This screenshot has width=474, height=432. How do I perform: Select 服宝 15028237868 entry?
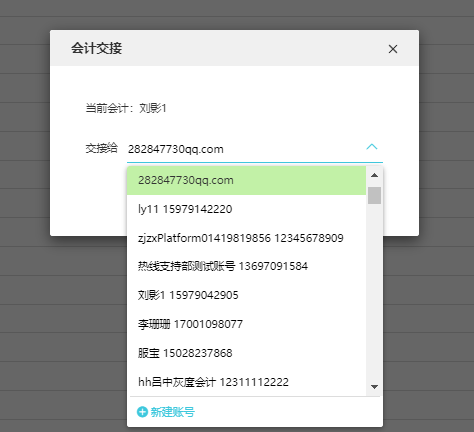[x=246, y=353]
